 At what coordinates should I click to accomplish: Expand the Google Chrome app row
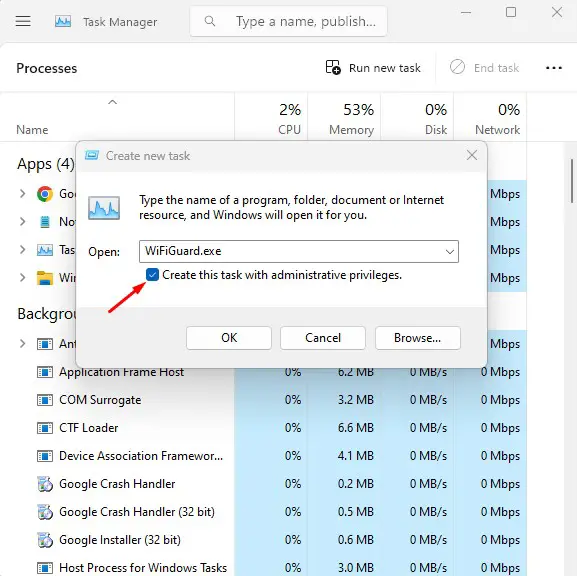[x=22, y=193]
